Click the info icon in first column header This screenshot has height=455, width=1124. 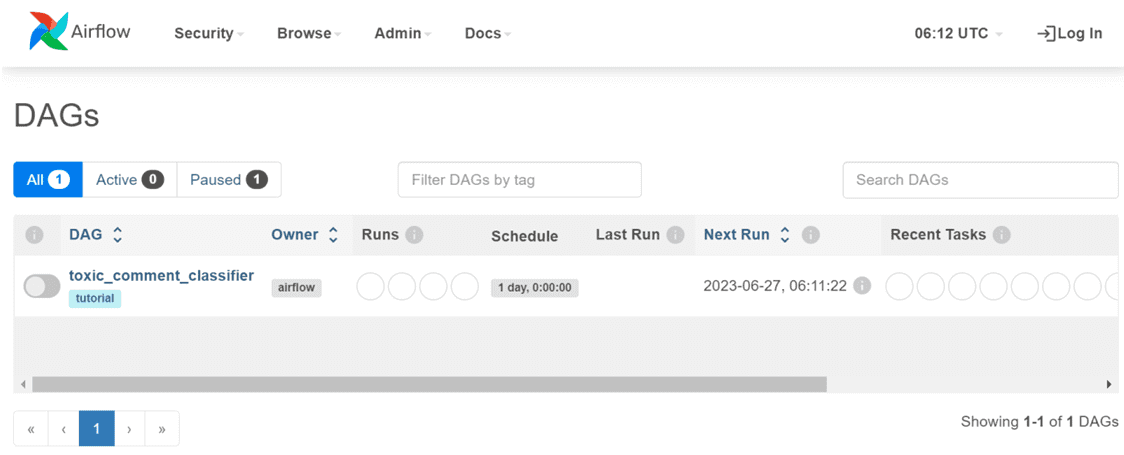[34, 235]
